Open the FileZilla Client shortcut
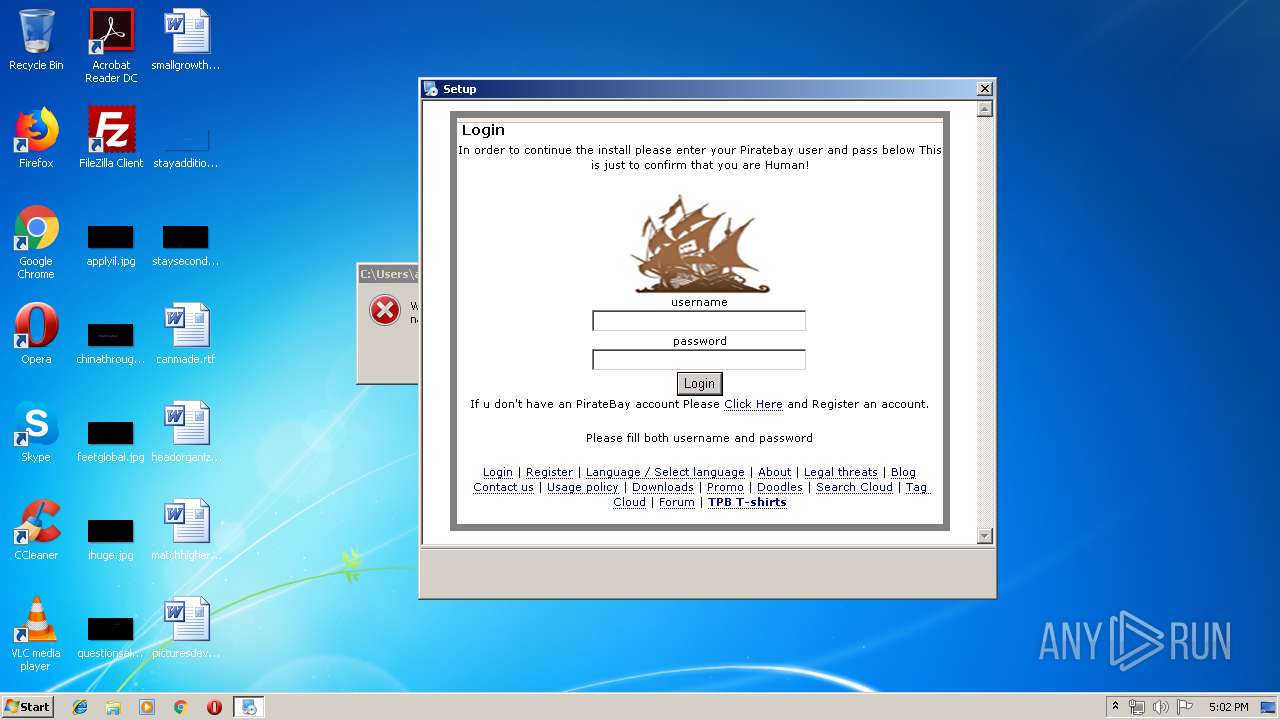Image resolution: width=1280 pixels, height=720 pixels. [x=111, y=138]
